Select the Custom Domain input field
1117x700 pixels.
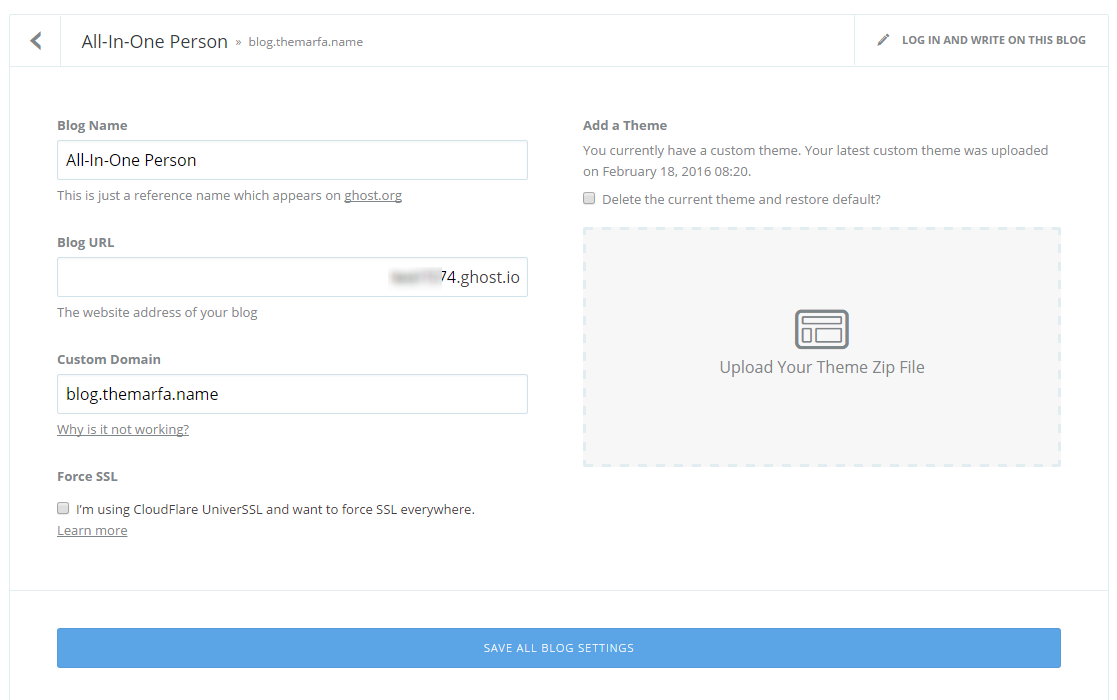(292, 394)
